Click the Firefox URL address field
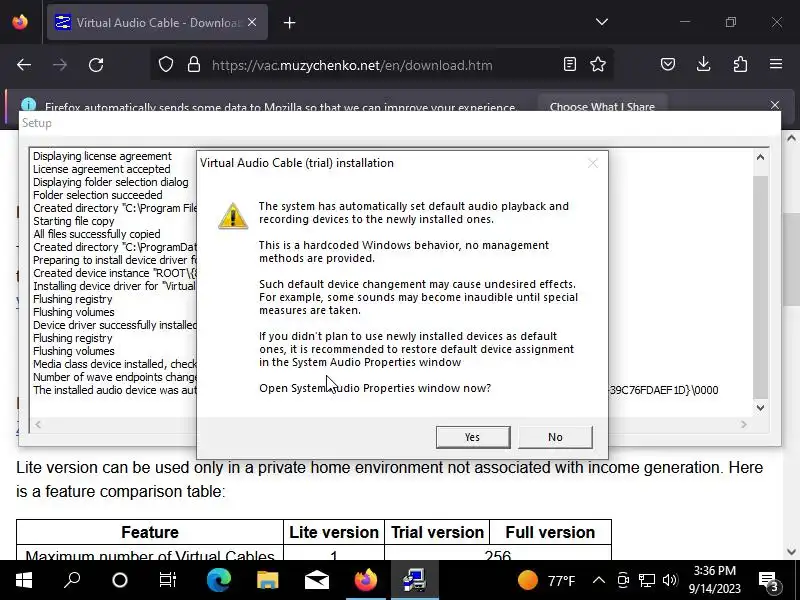The width and height of the screenshot is (800, 600). point(352,65)
